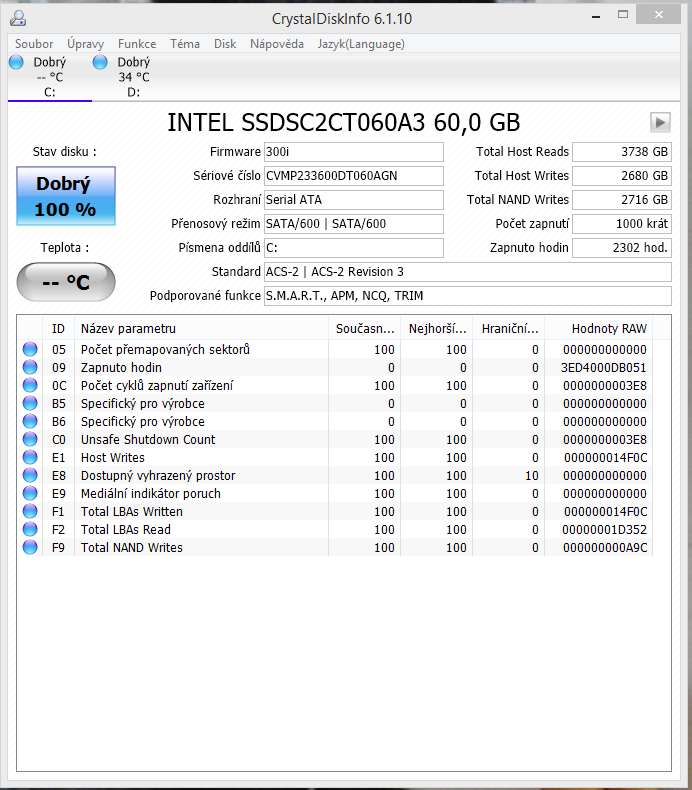The width and height of the screenshot is (692, 790).
Task: Open the Nápověda menu
Action: pos(277,44)
